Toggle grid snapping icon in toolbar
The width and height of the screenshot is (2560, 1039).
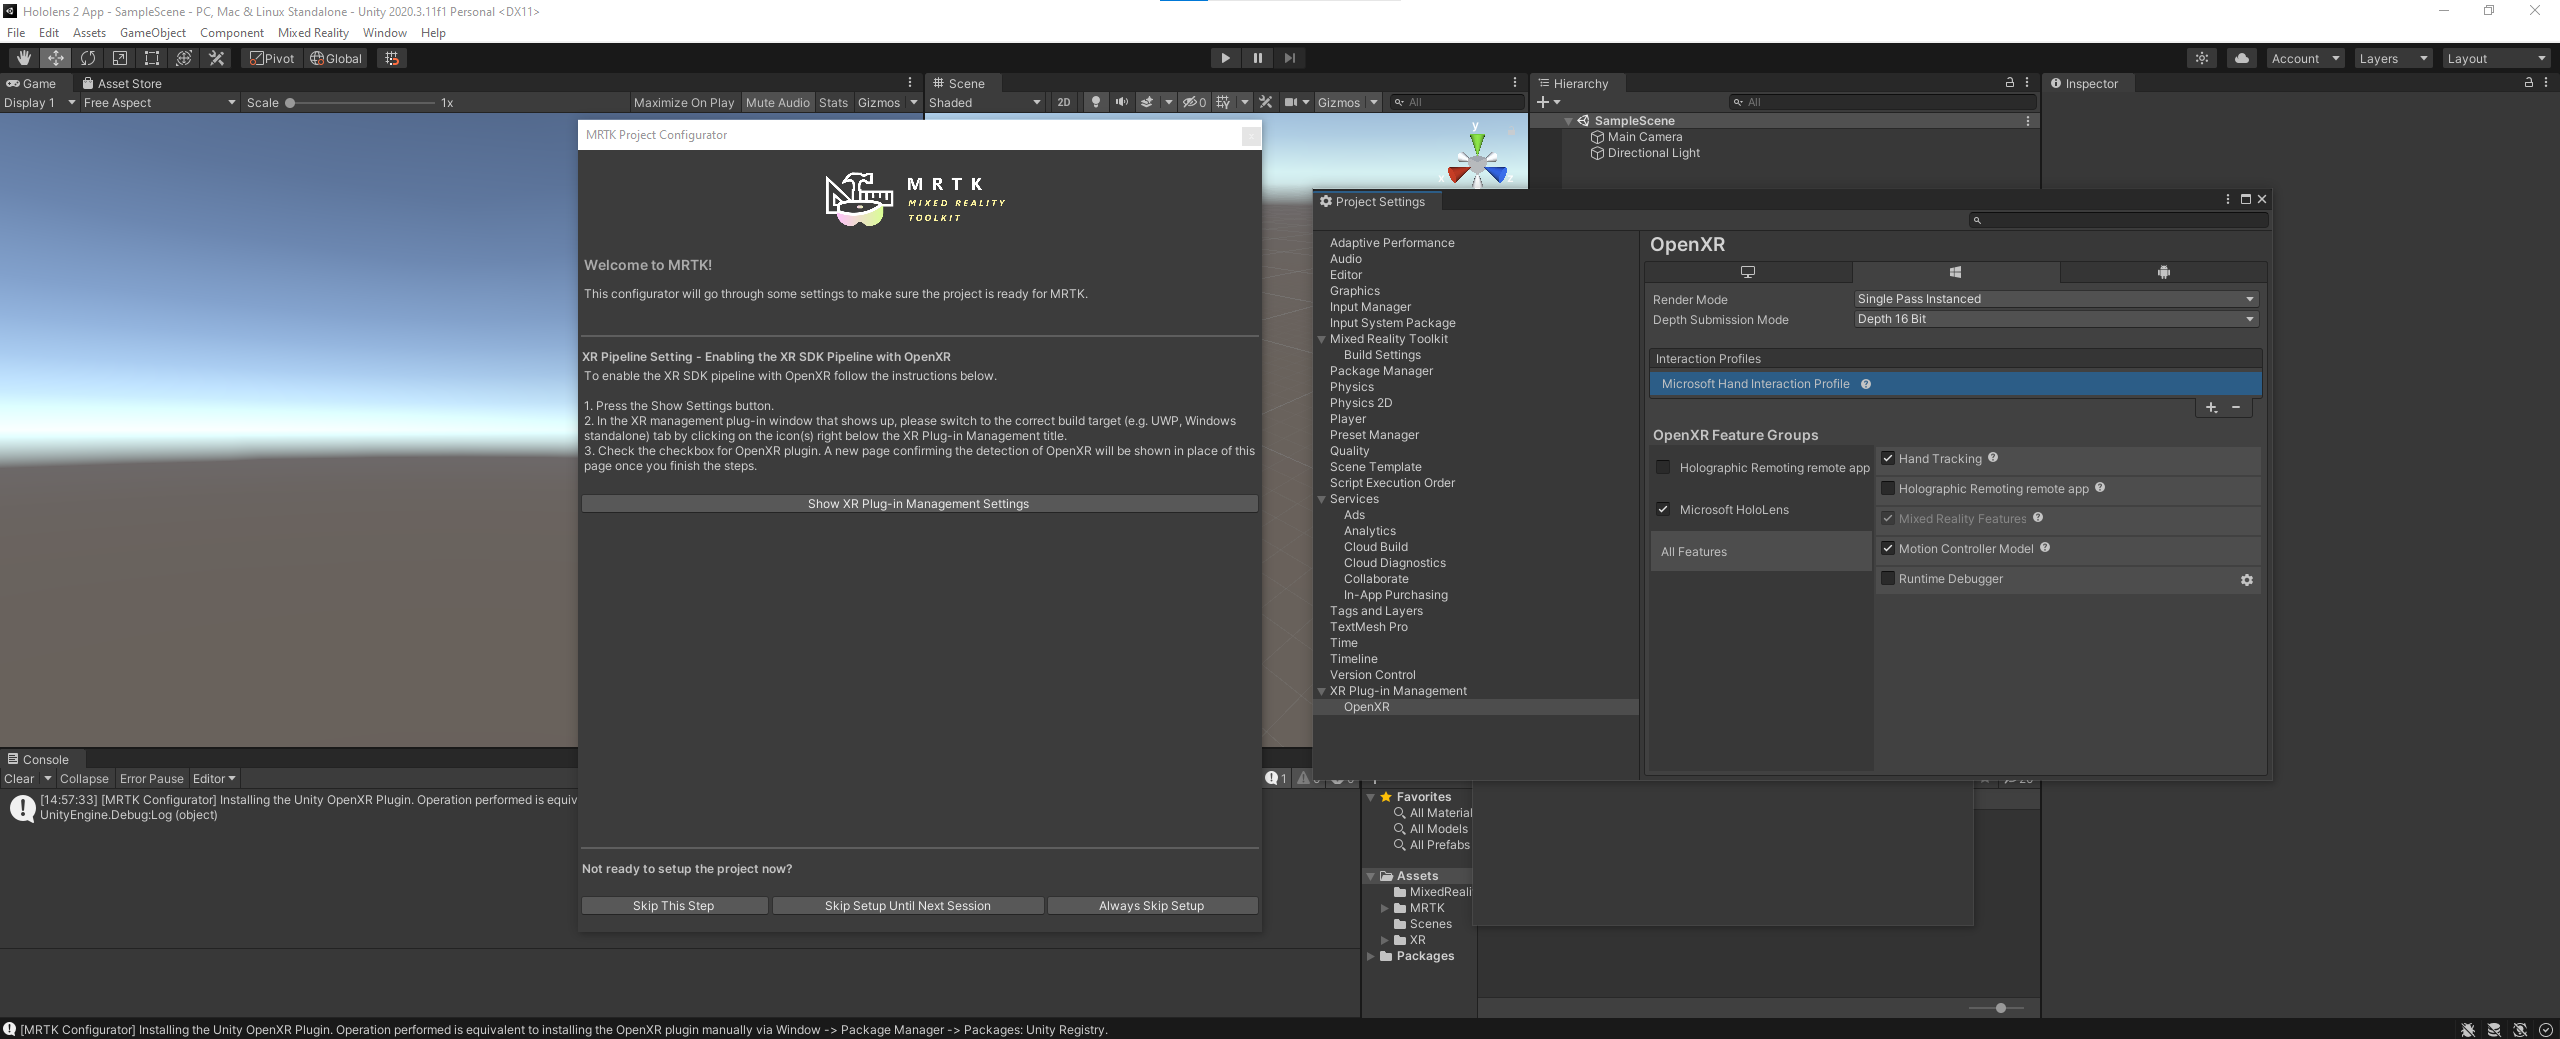coord(392,58)
